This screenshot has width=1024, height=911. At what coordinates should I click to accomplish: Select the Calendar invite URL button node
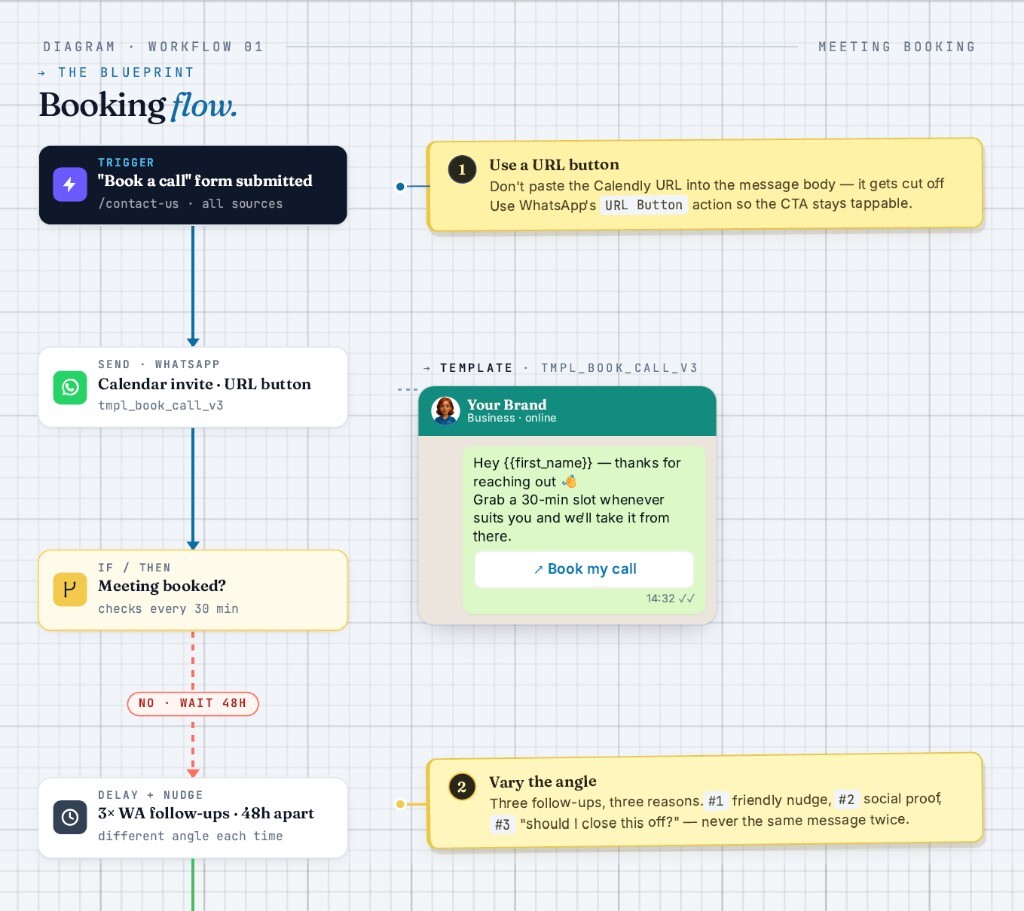[193, 387]
